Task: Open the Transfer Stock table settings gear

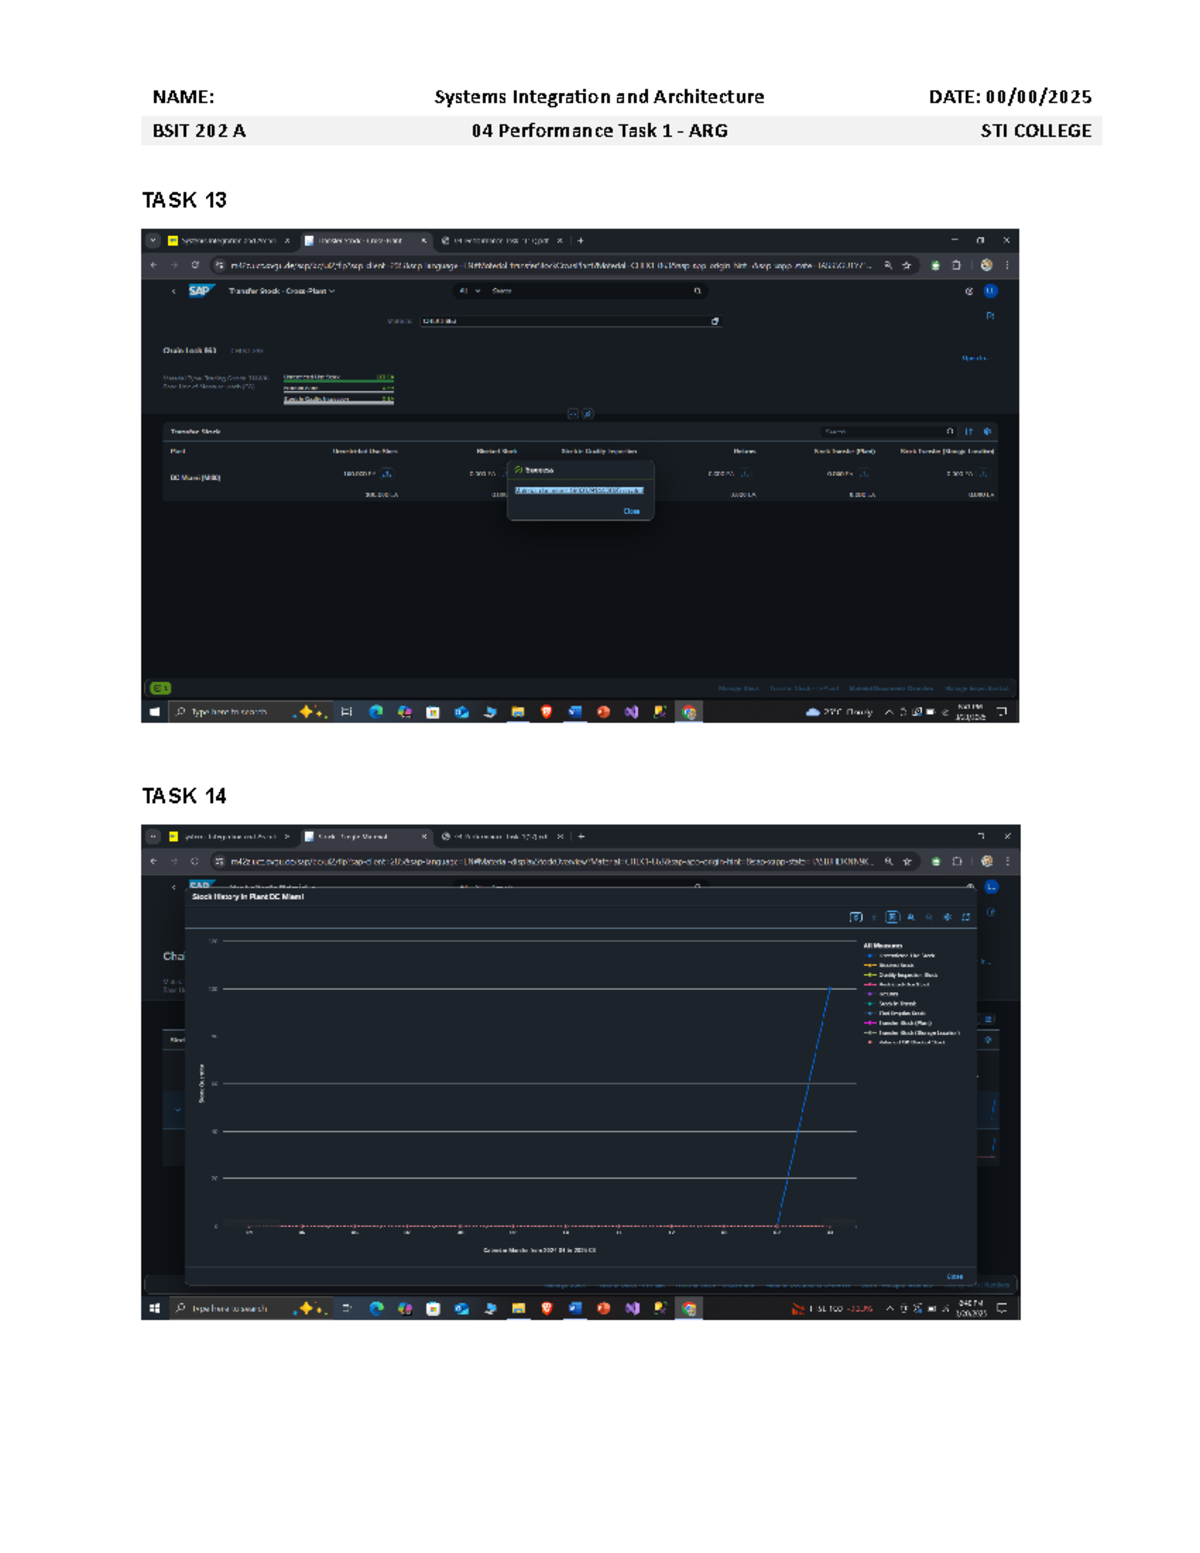Action: (987, 432)
